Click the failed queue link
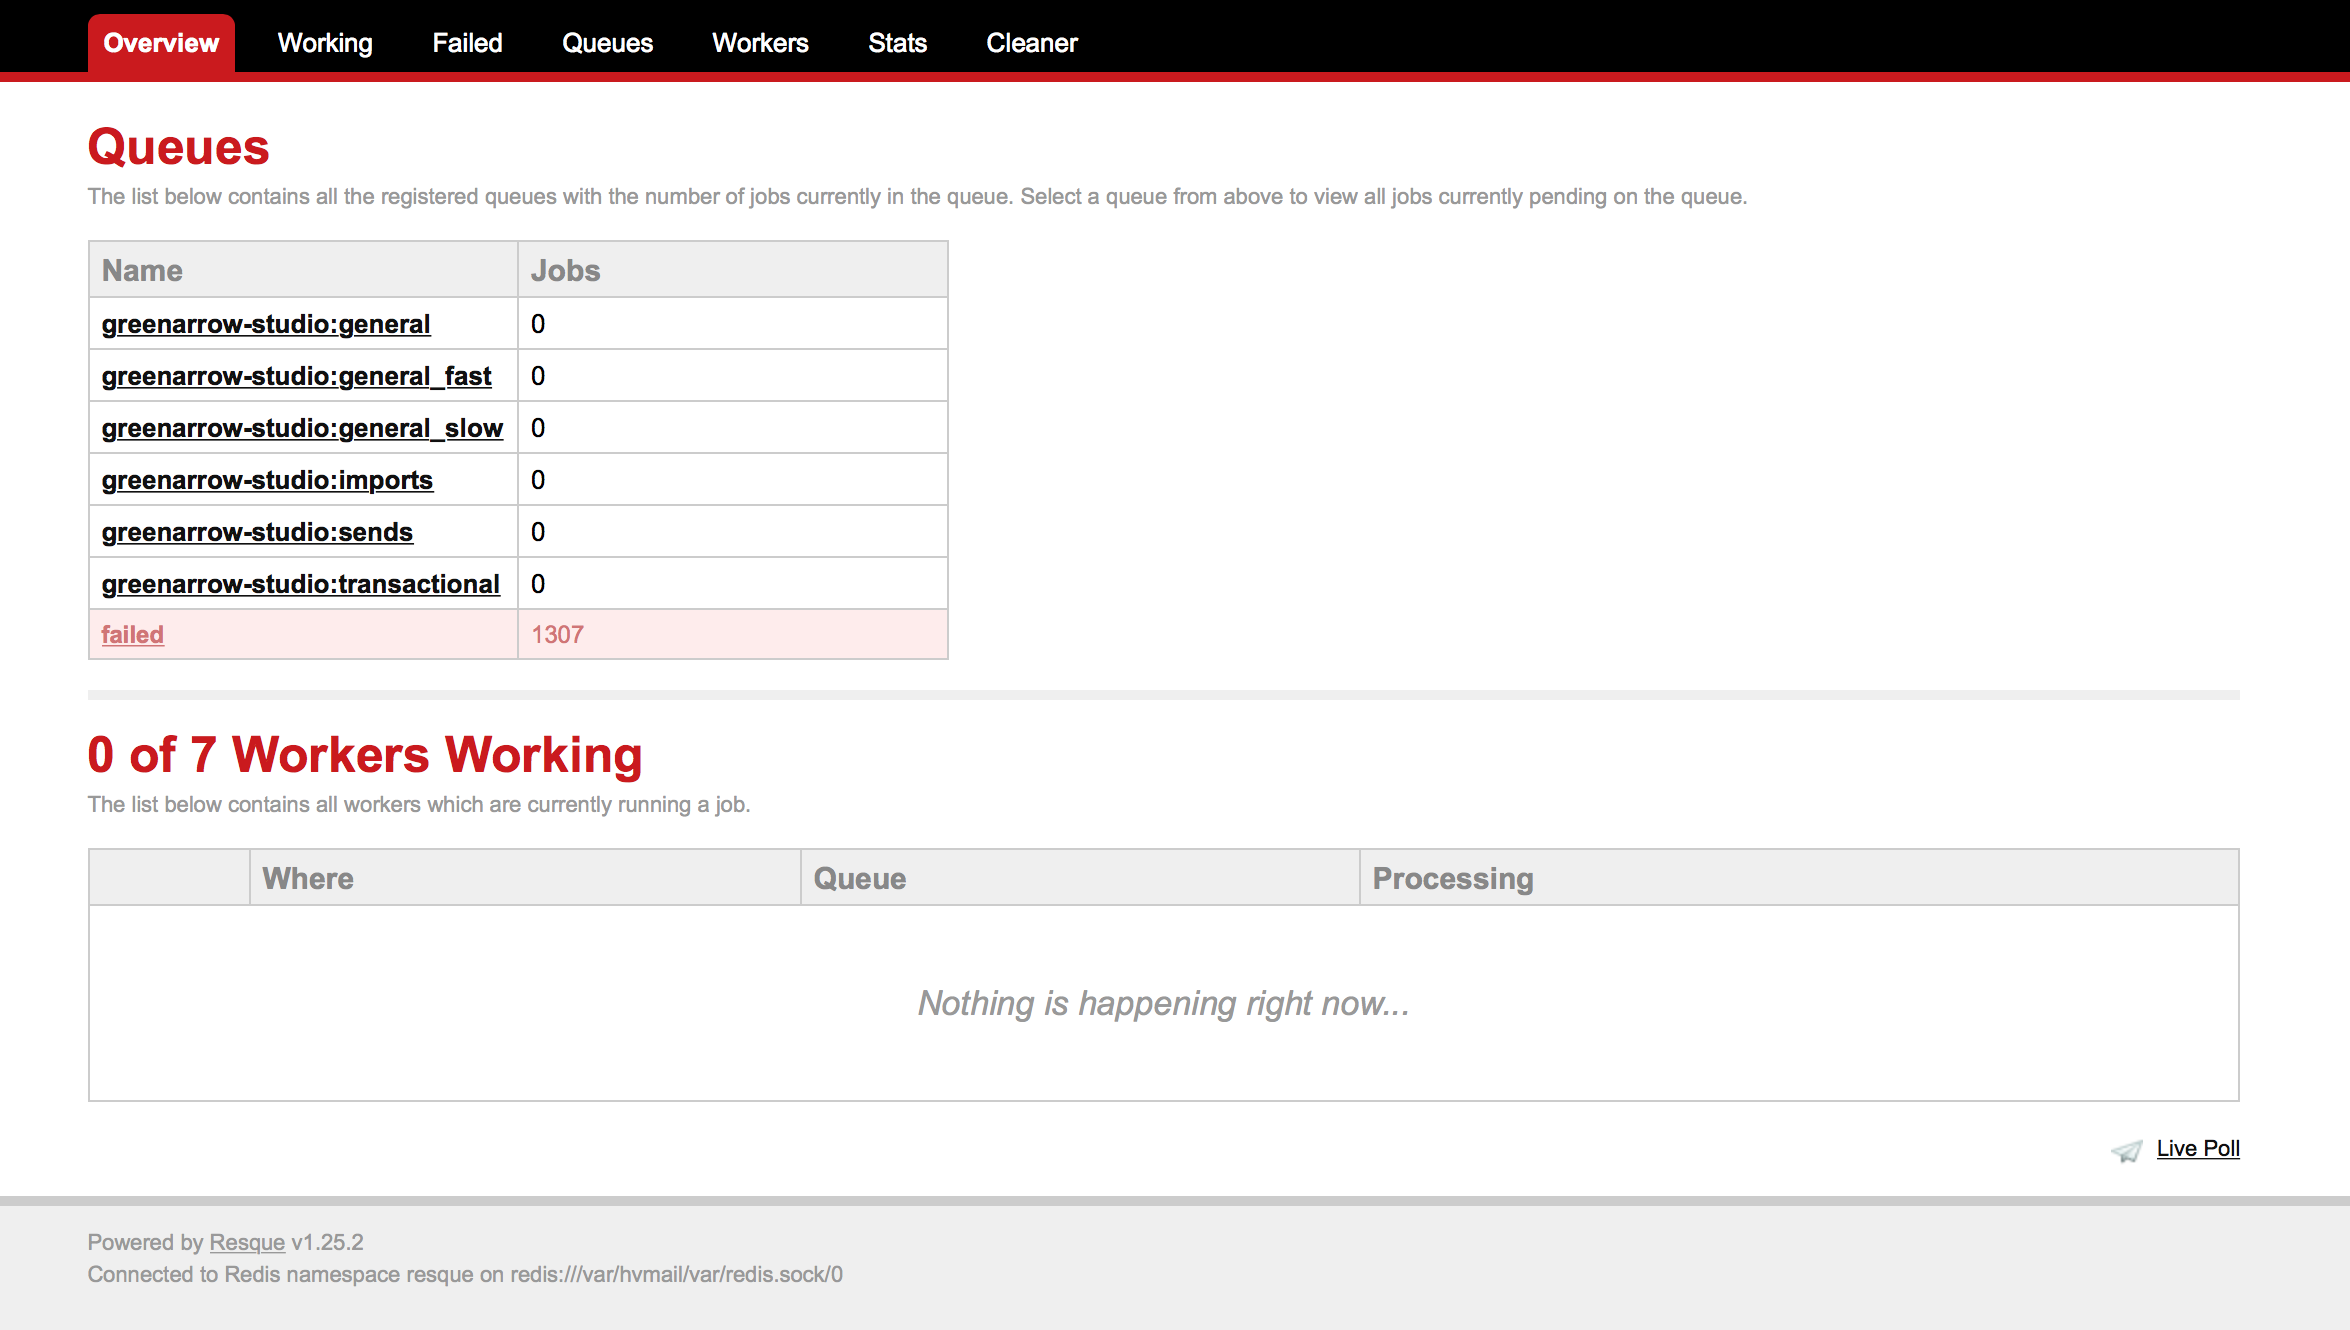The width and height of the screenshot is (2350, 1330). click(x=131, y=634)
